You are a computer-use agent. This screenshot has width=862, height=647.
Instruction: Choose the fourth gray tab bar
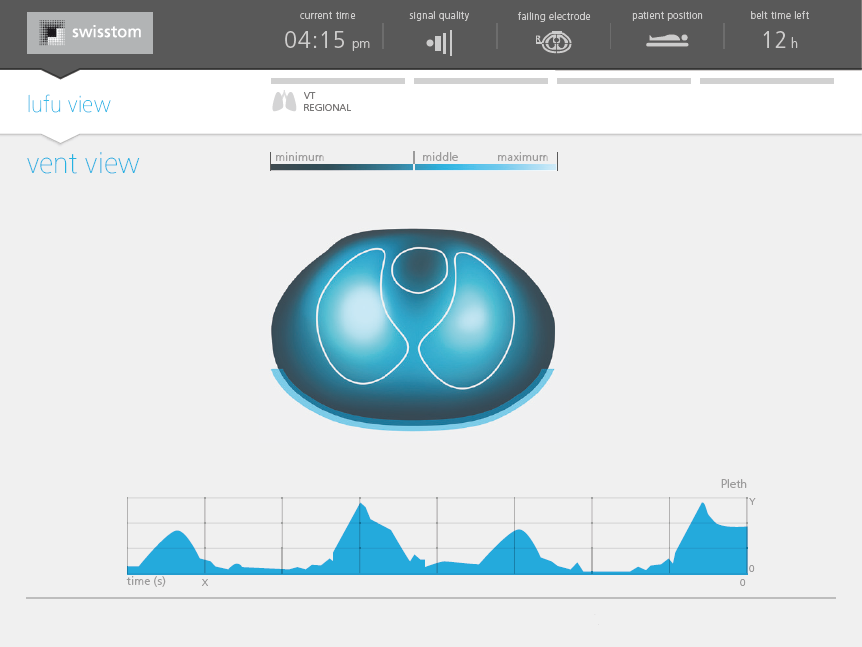pos(766,81)
